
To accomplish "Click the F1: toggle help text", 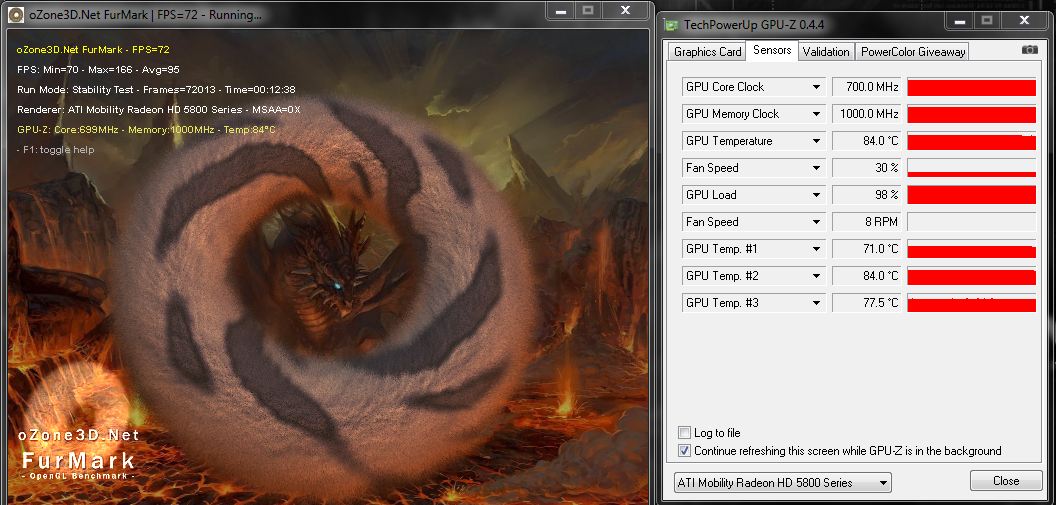I will 56,149.
